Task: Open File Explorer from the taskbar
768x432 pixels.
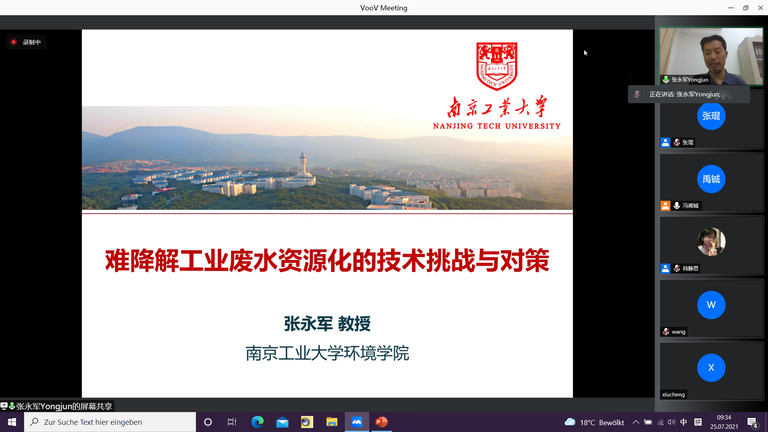Action: point(332,422)
